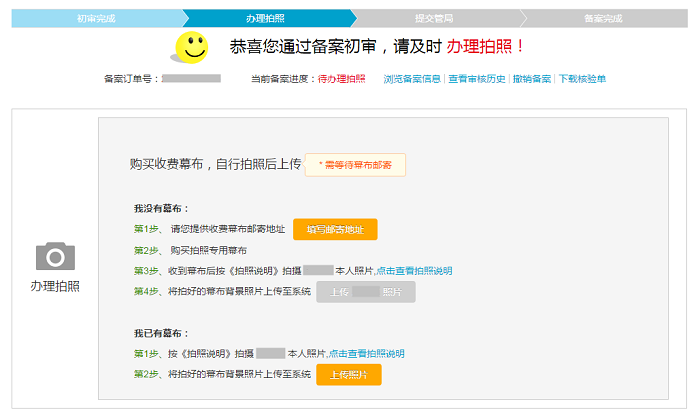Viewport: 700px width, 414px height.
Task: Select the 办理拍照 progress step
Action: 264,18
